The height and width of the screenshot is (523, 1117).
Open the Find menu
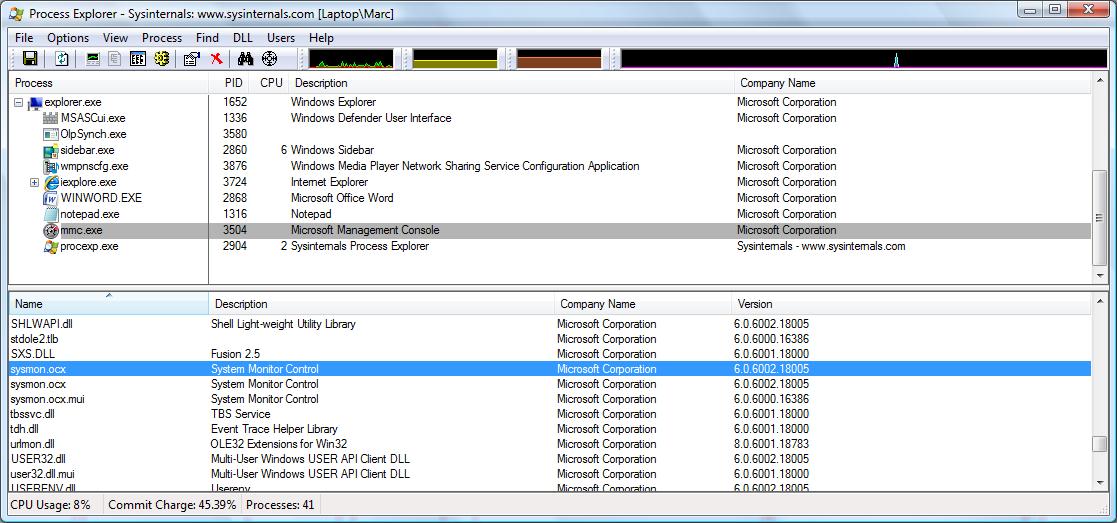pyautogui.click(x=207, y=38)
